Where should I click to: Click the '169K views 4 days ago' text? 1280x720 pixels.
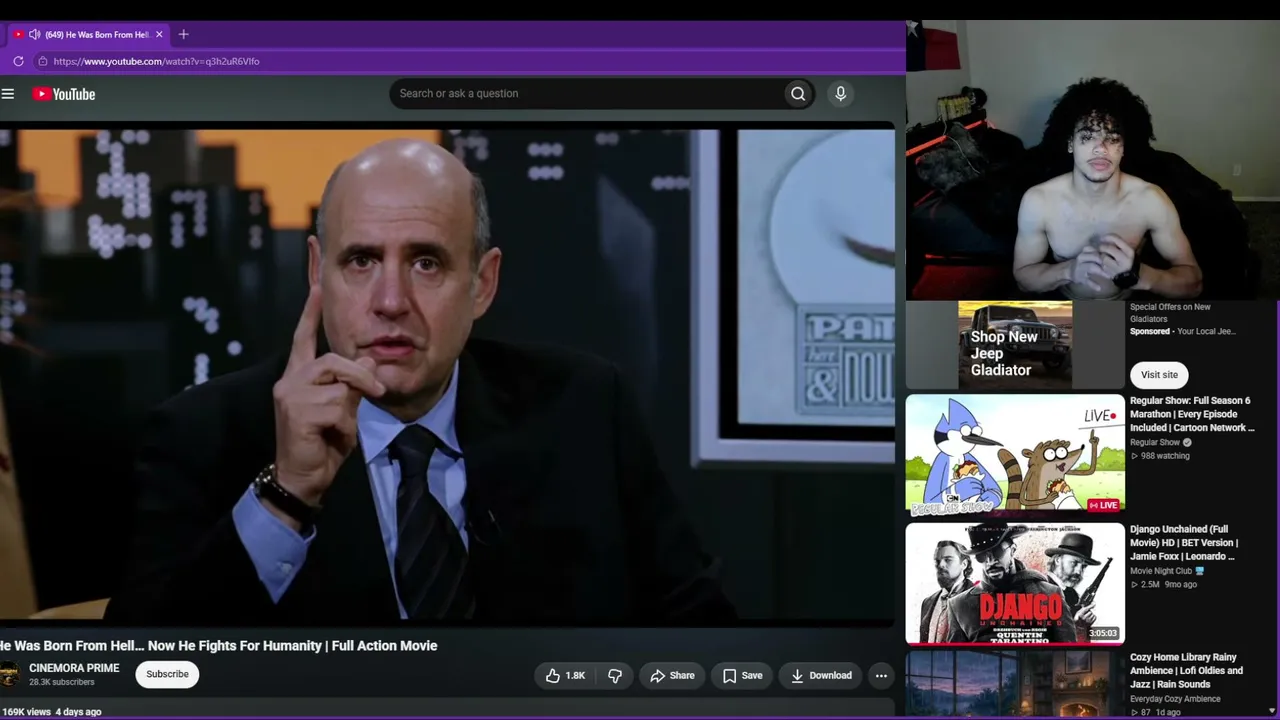pyautogui.click(x=51, y=712)
